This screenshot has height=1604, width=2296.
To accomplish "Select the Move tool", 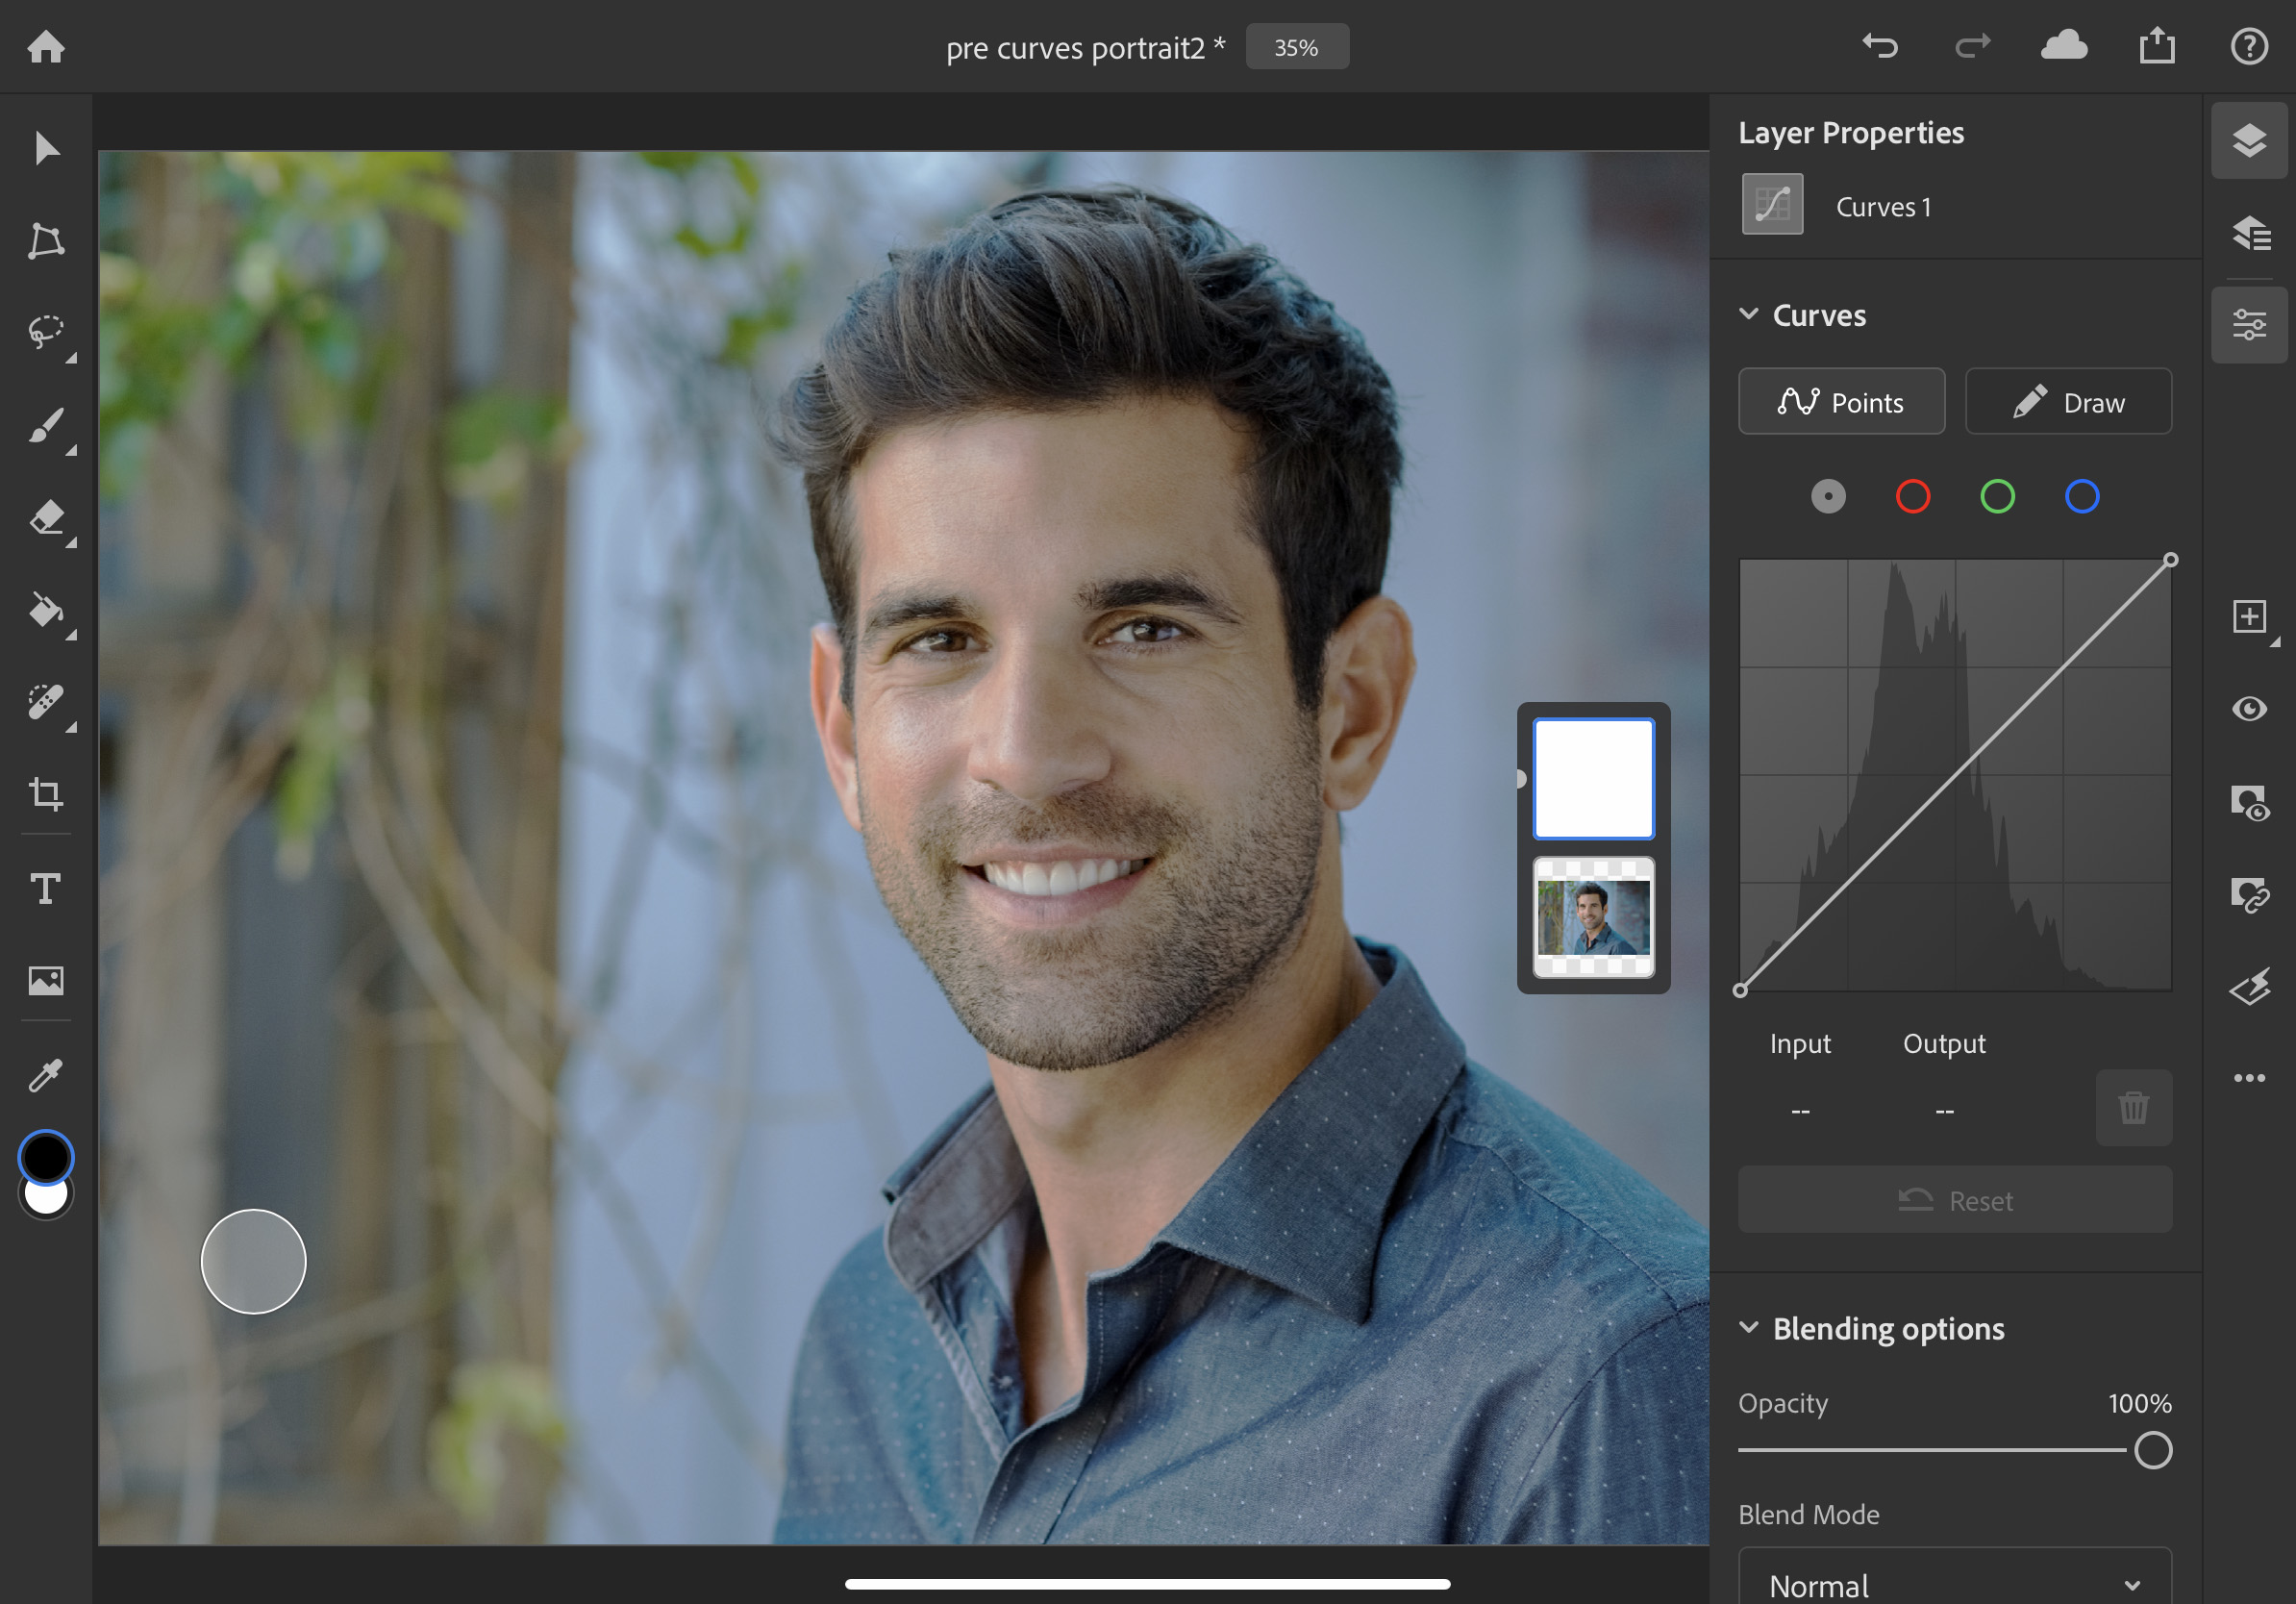I will point(45,148).
